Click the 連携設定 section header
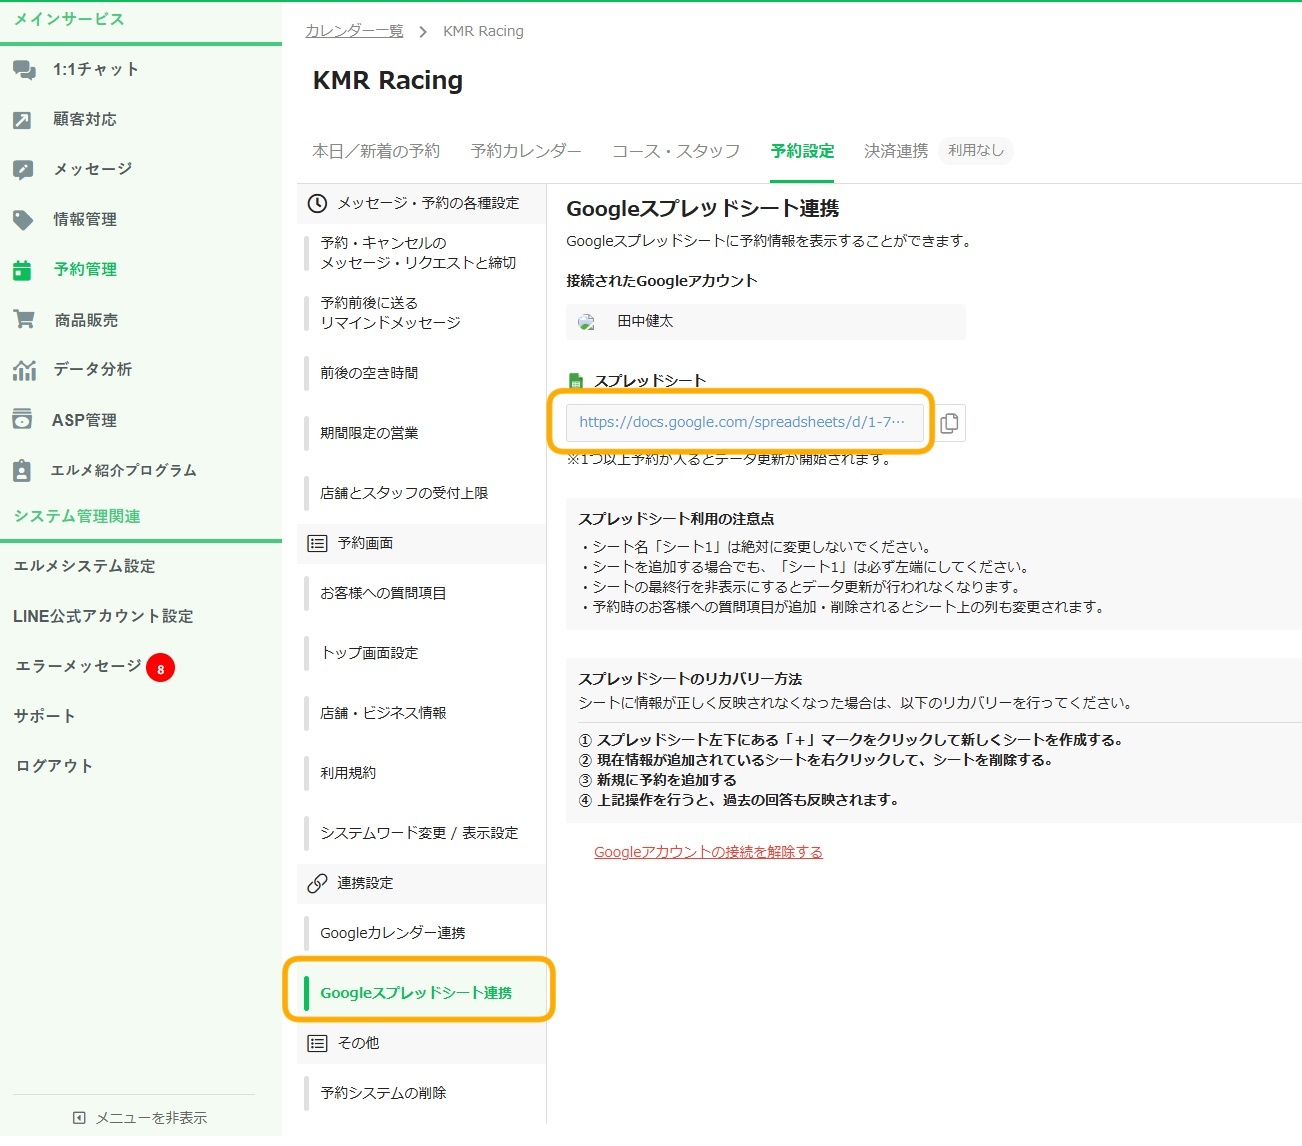 pyautogui.click(x=422, y=883)
